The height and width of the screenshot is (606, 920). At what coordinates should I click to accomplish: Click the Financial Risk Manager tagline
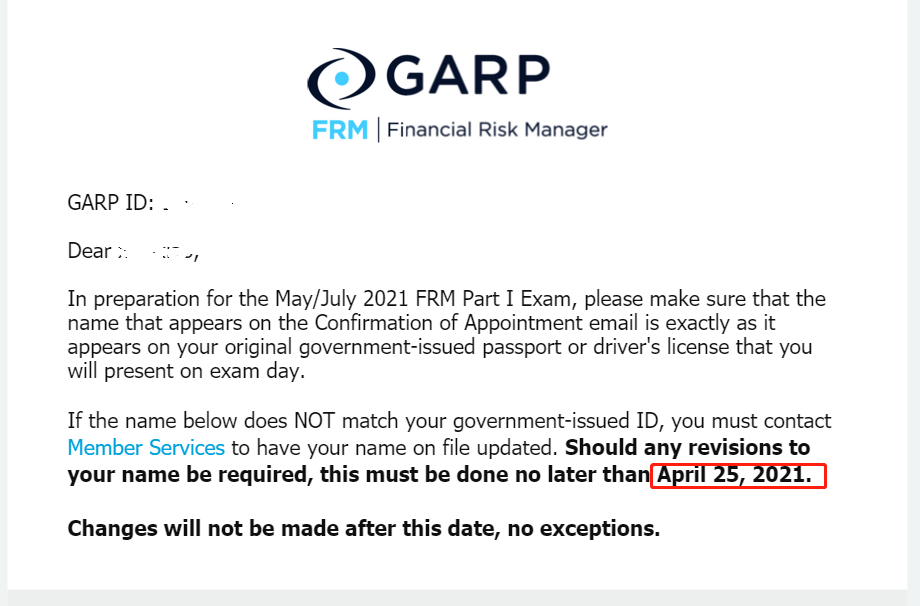point(497,130)
